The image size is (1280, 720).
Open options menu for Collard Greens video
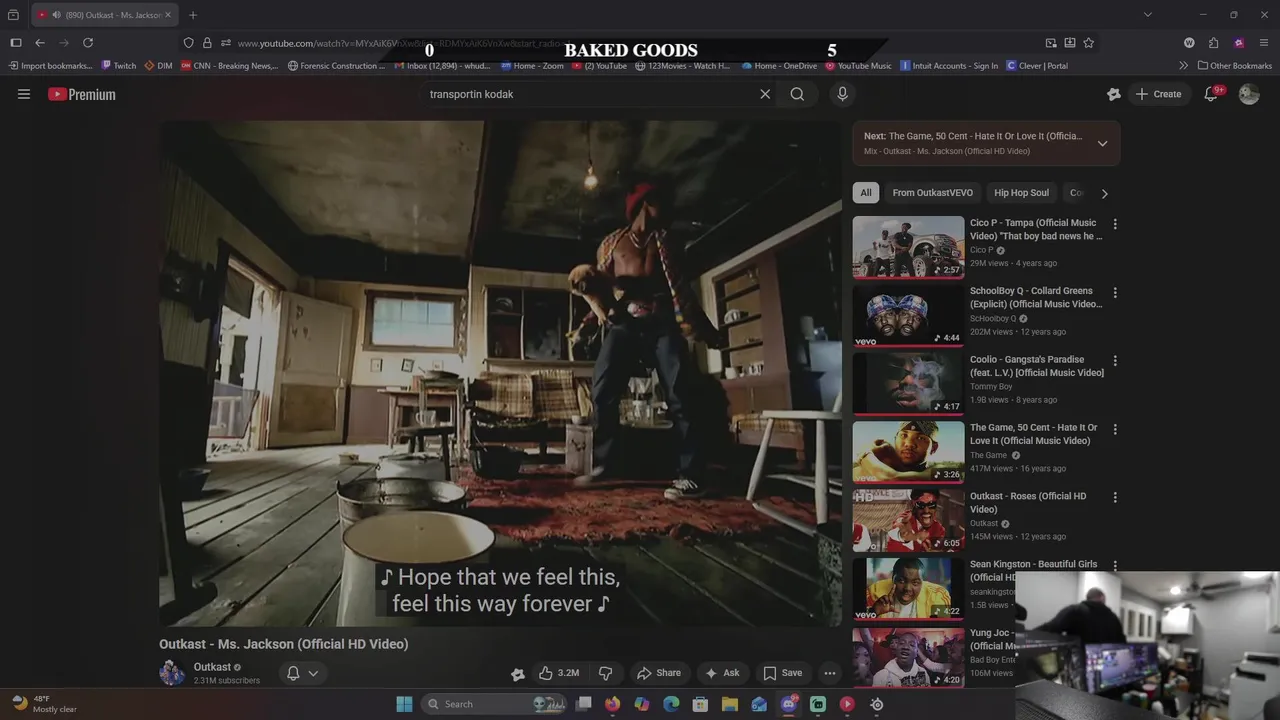[x=1115, y=292]
